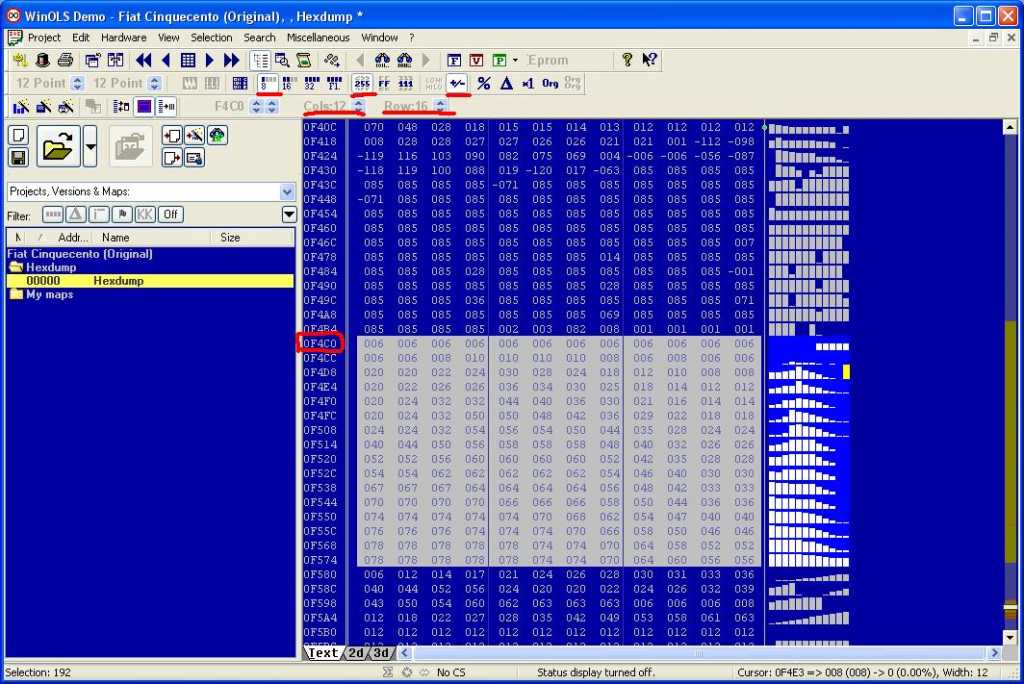The width and height of the screenshot is (1024, 684).
Task: Expand the filter options black arrow
Action: click(289, 214)
